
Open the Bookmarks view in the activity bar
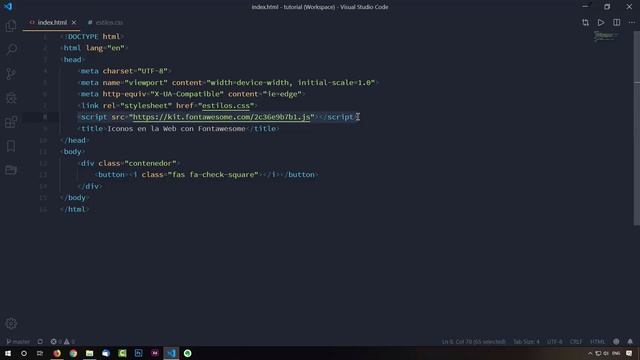click(11, 146)
